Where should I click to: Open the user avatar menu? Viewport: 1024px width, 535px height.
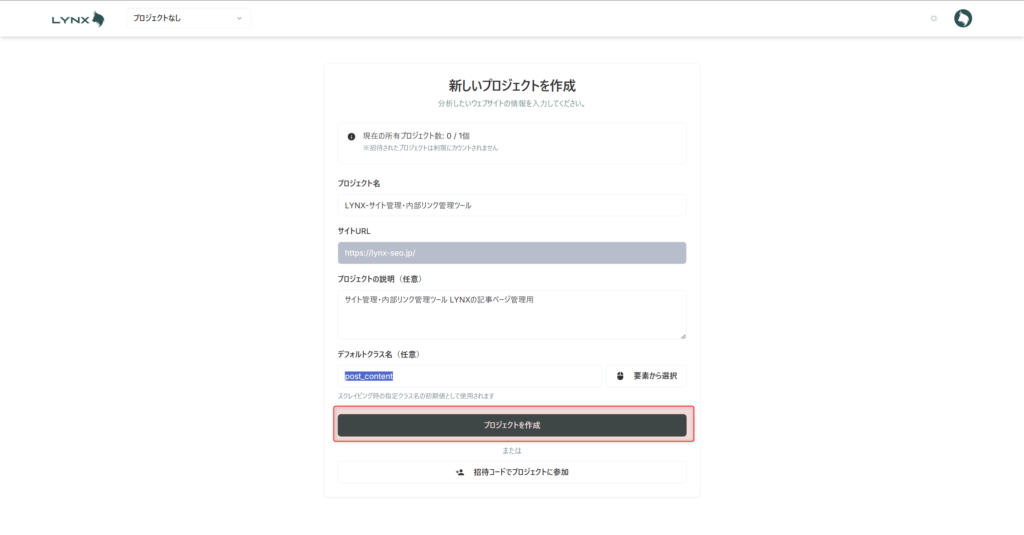[963, 19]
